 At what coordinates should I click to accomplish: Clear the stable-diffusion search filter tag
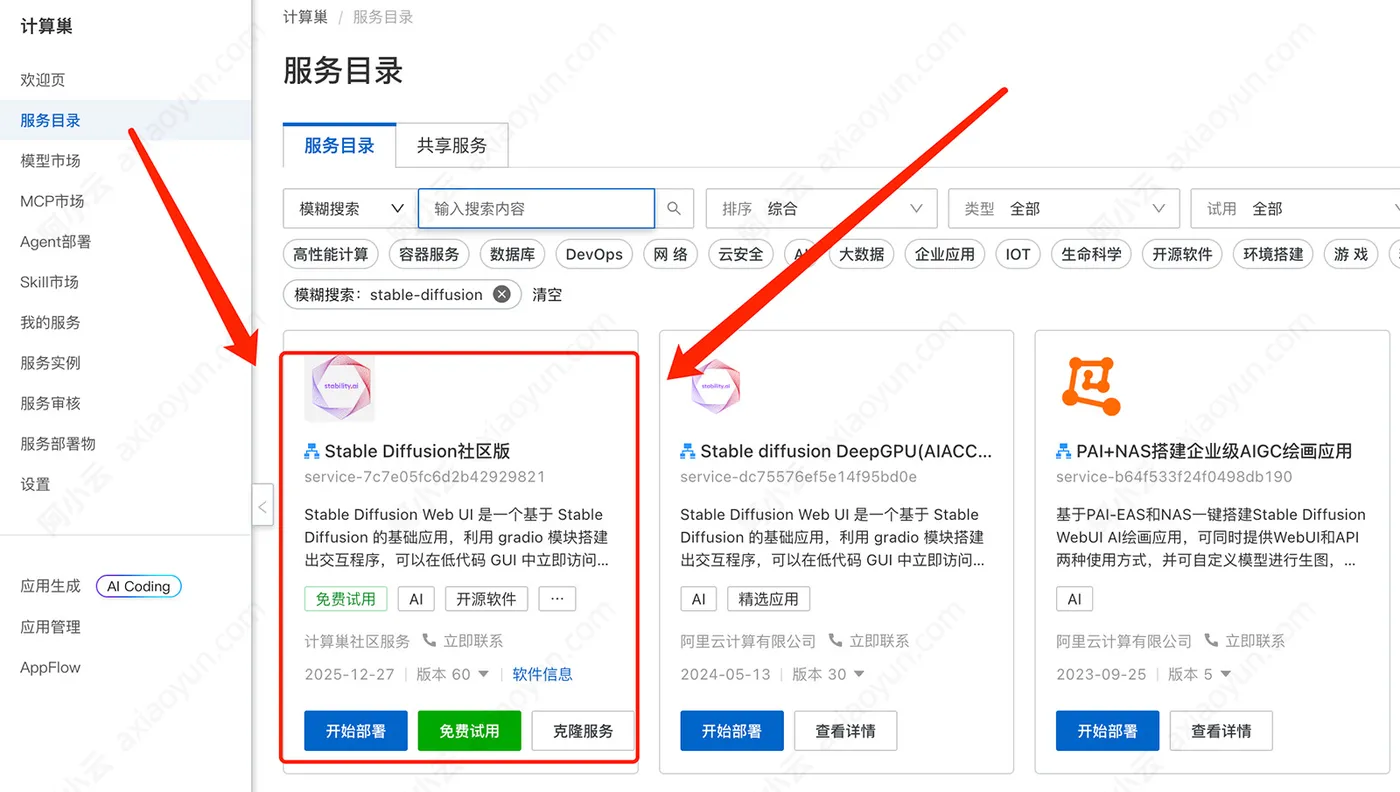502,295
